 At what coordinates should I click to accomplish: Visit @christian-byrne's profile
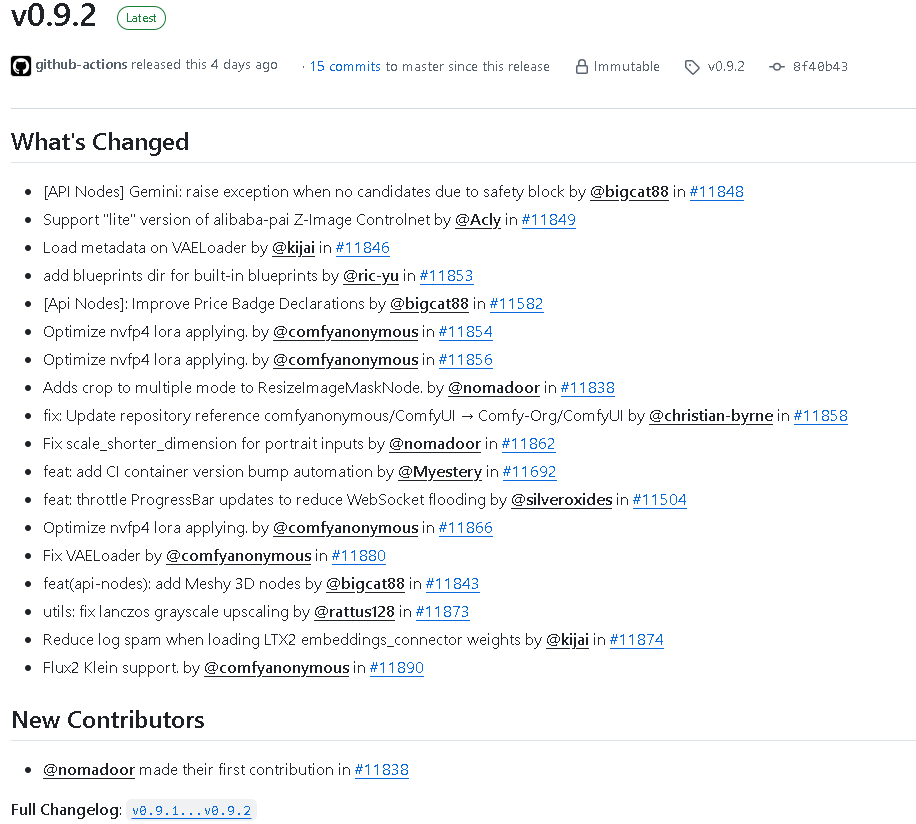click(x=710, y=415)
